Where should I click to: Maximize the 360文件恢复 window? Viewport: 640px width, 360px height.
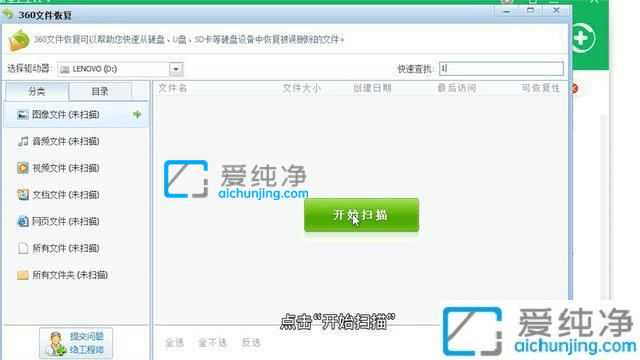pos(530,11)
